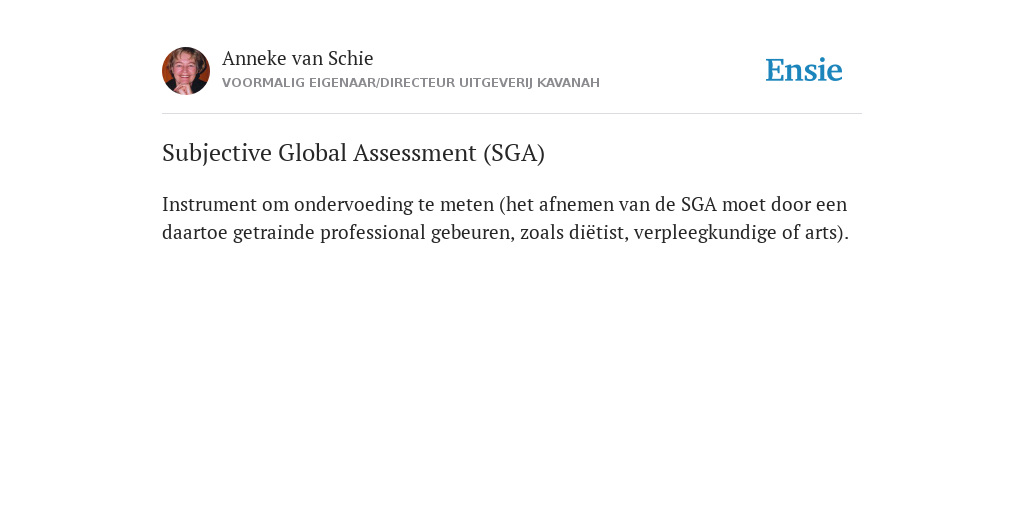Click Anneke van Schie's profile photo
The image size is (1024, 512).
tap(186, 71)
